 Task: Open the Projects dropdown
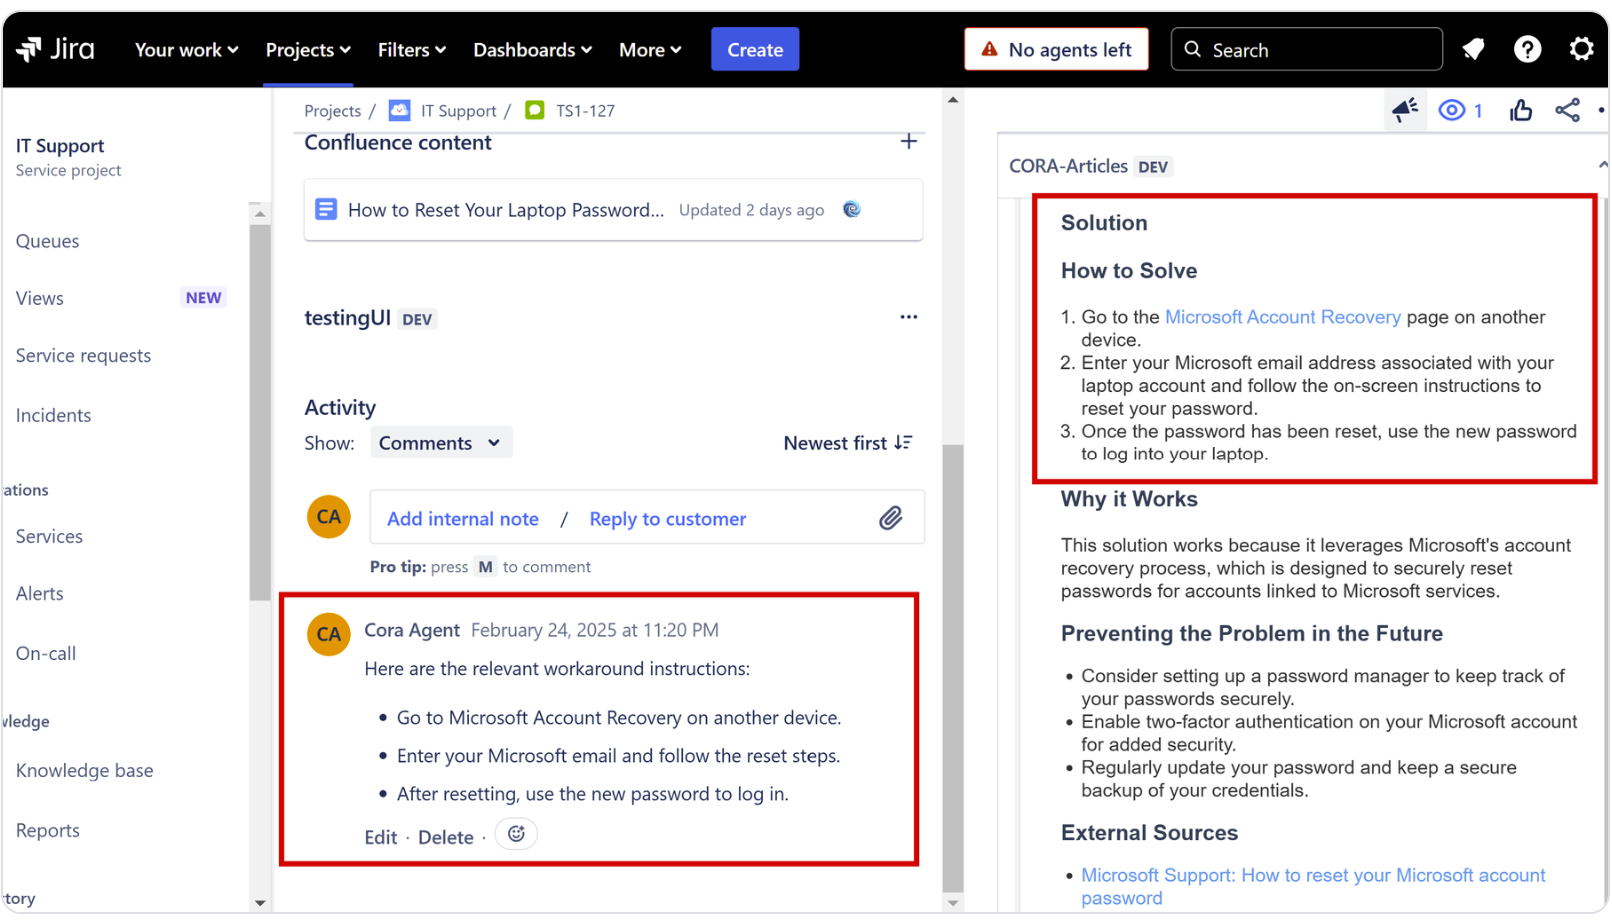pos(308,50)
